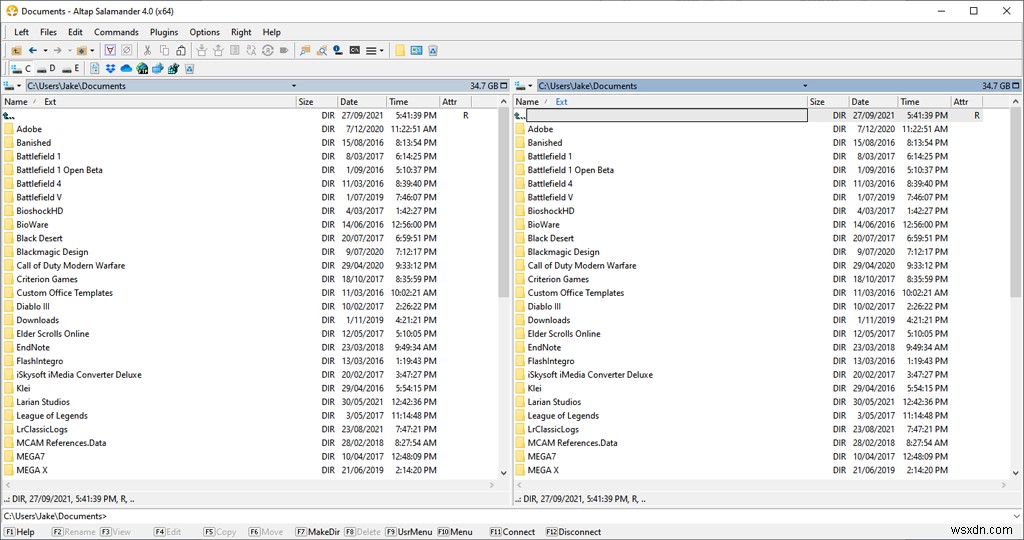Viewport: 1024px width, 540px height.
Task: Click the folder with magnifier search icon
Action: [x=321, y=50]
